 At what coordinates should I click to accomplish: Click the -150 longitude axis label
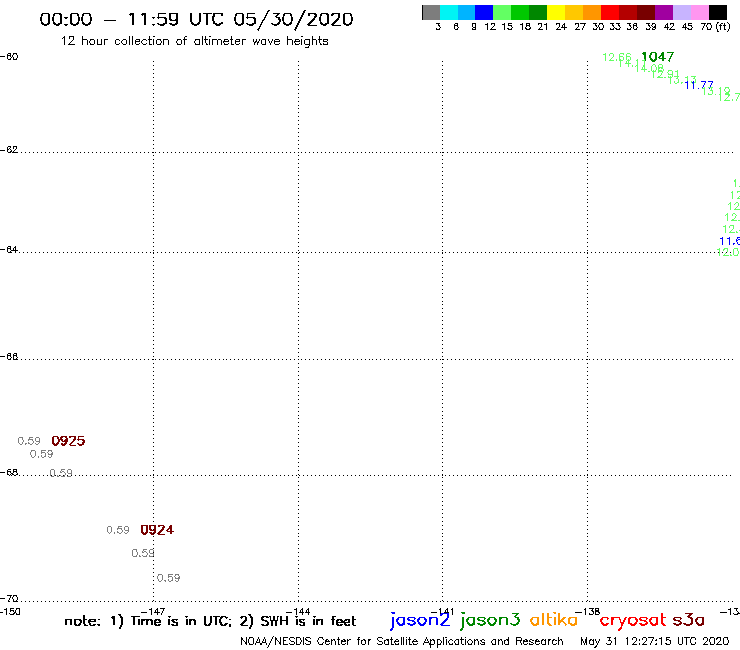[x=10, y=612]
